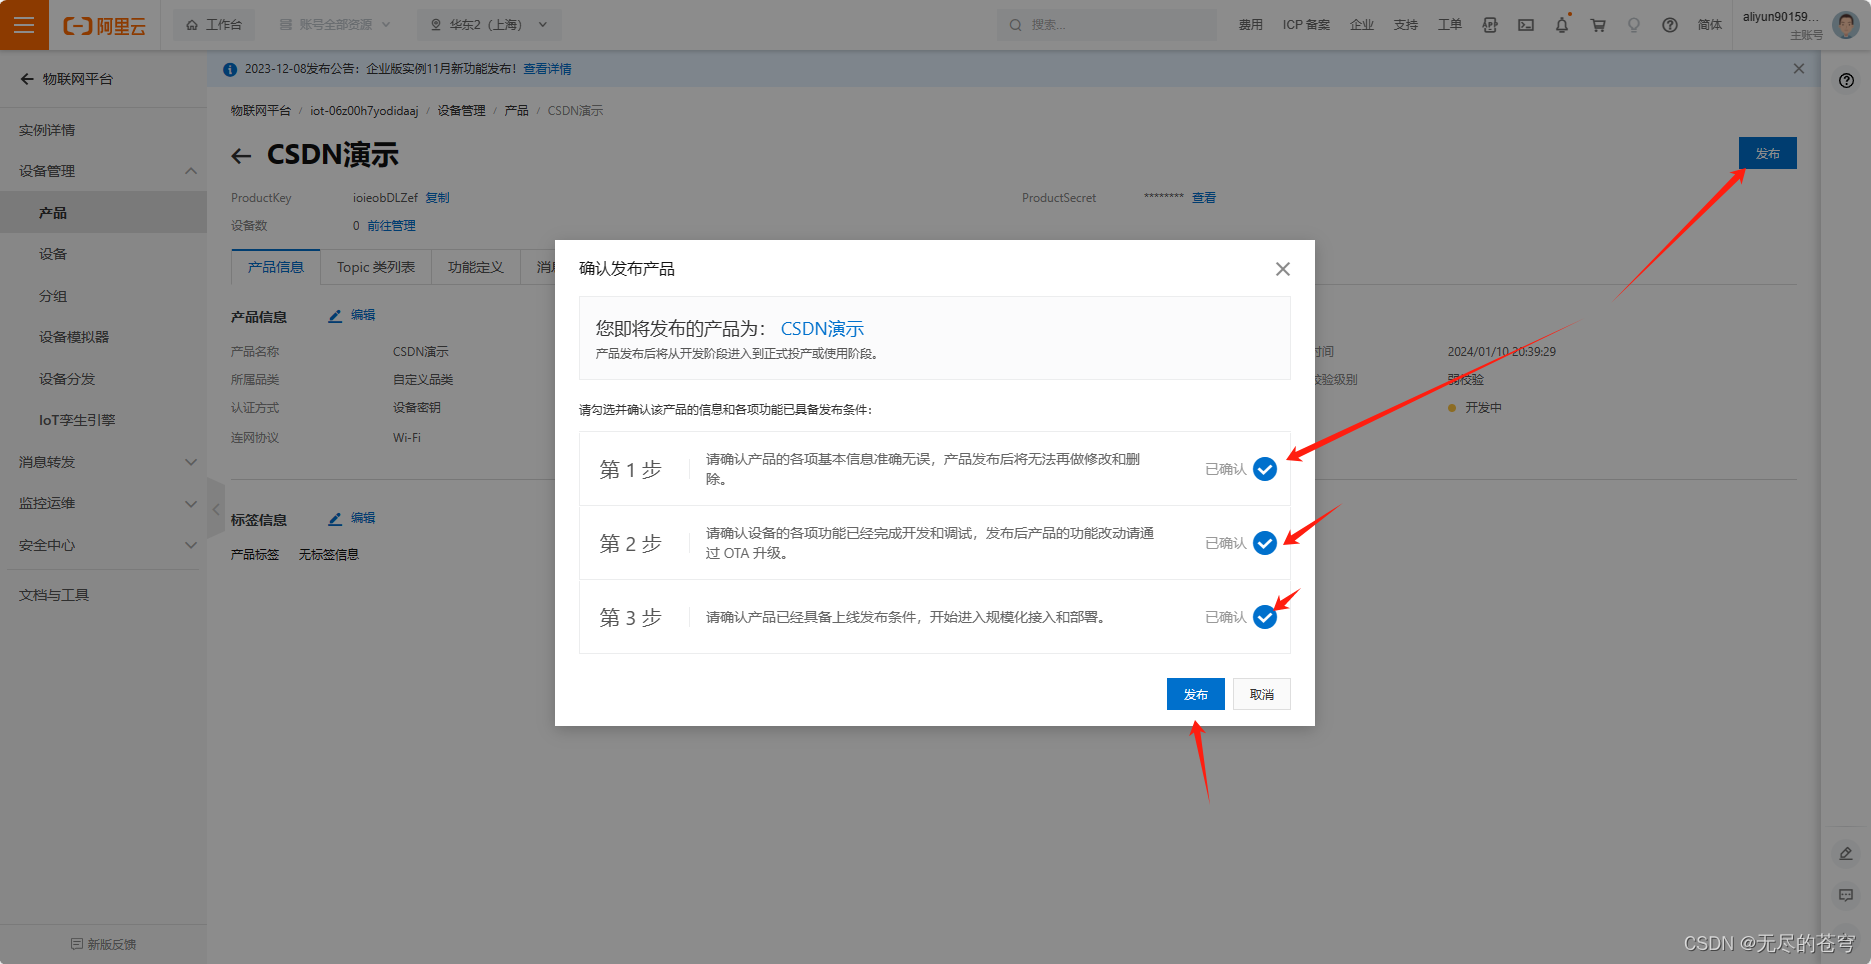Focus the top search box

click(1106, 25)
